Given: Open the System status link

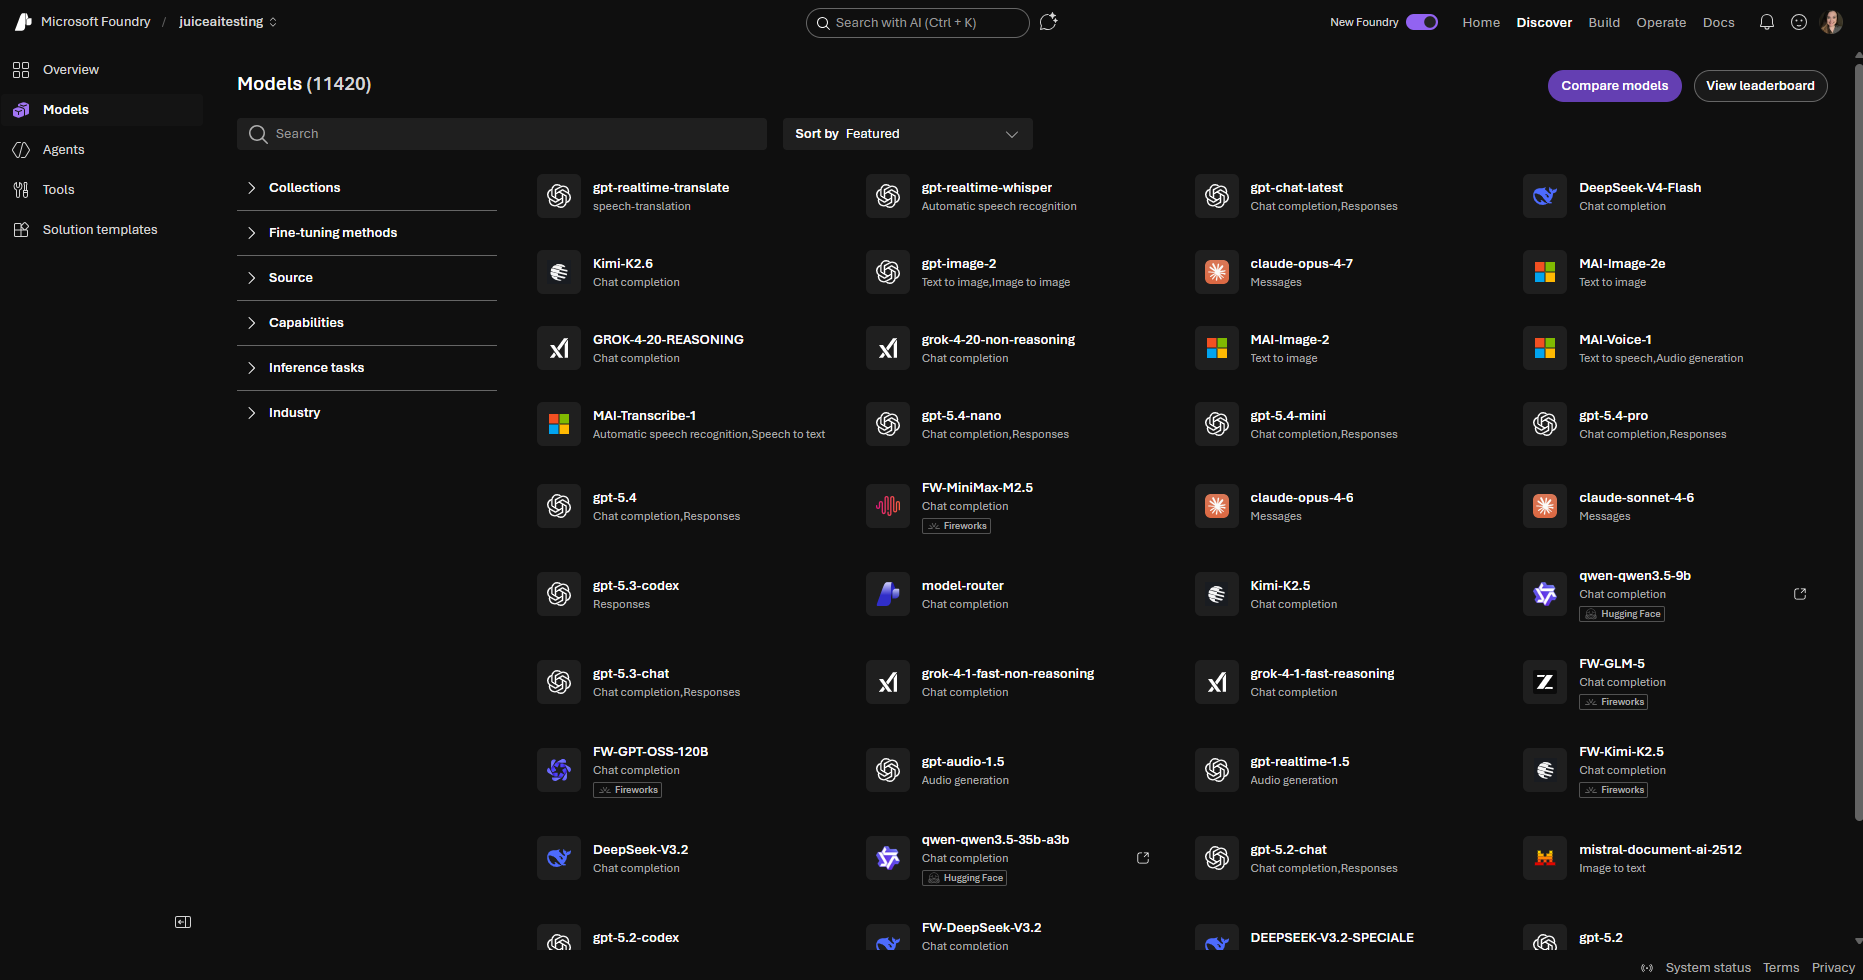Looking at the screenshot, I should [1708, 968].
